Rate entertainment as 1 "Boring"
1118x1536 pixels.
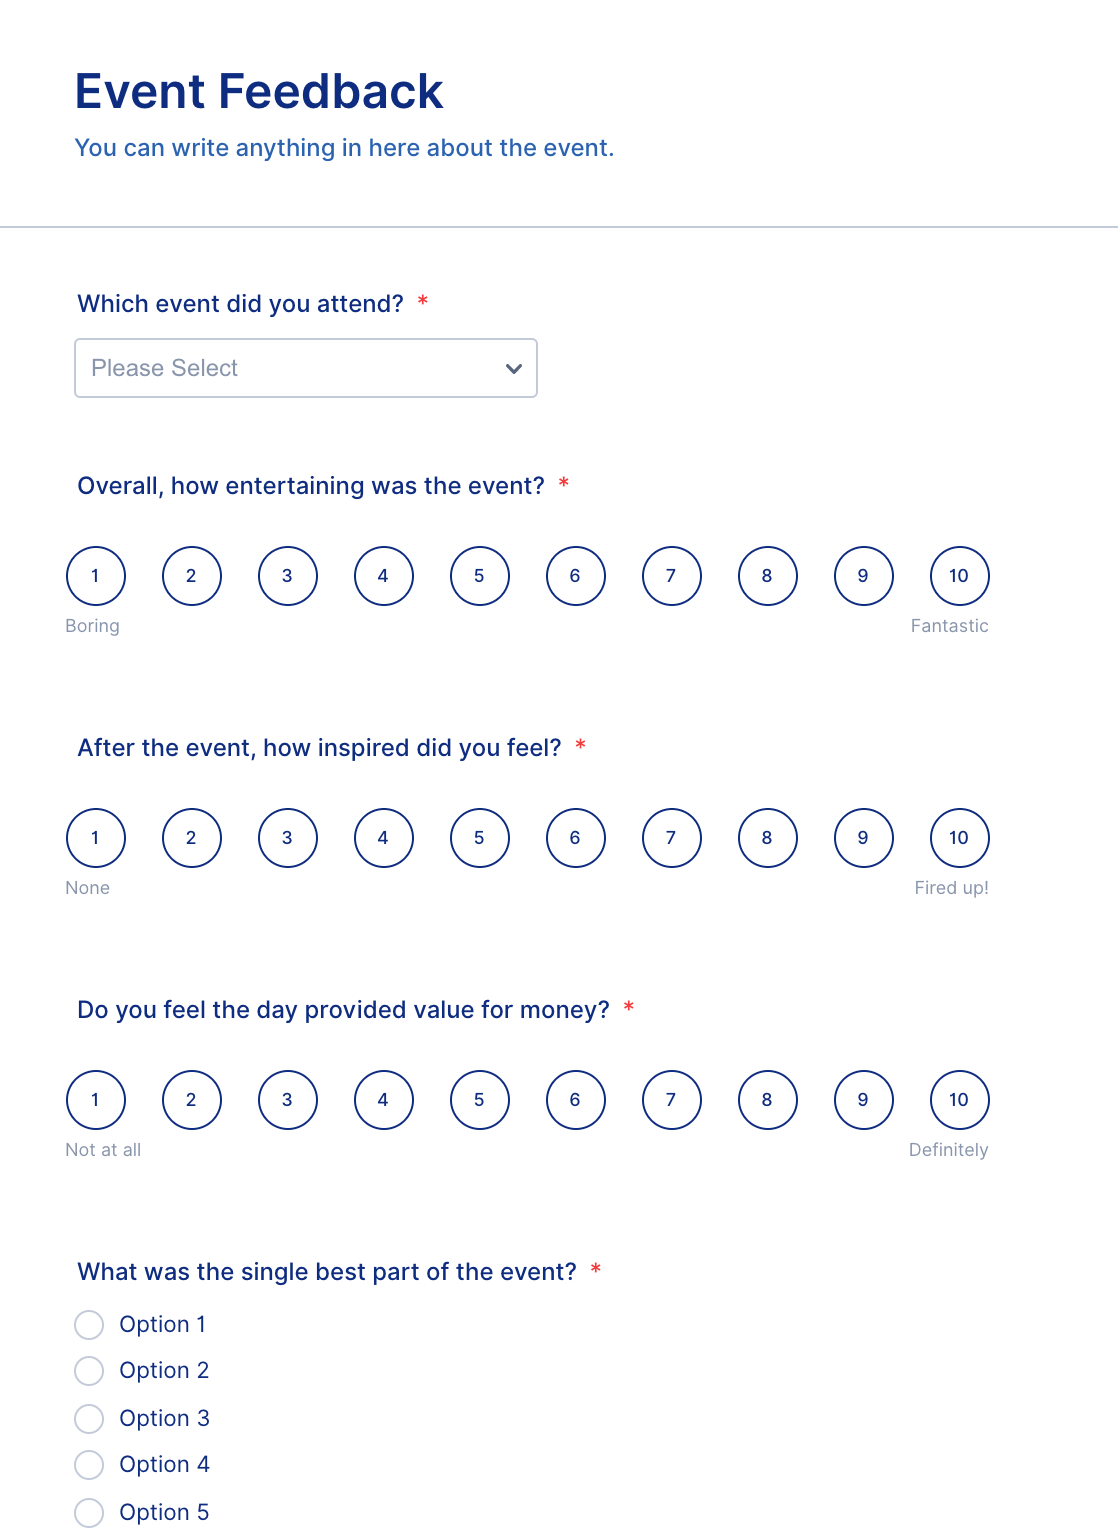tap(95, 575)
